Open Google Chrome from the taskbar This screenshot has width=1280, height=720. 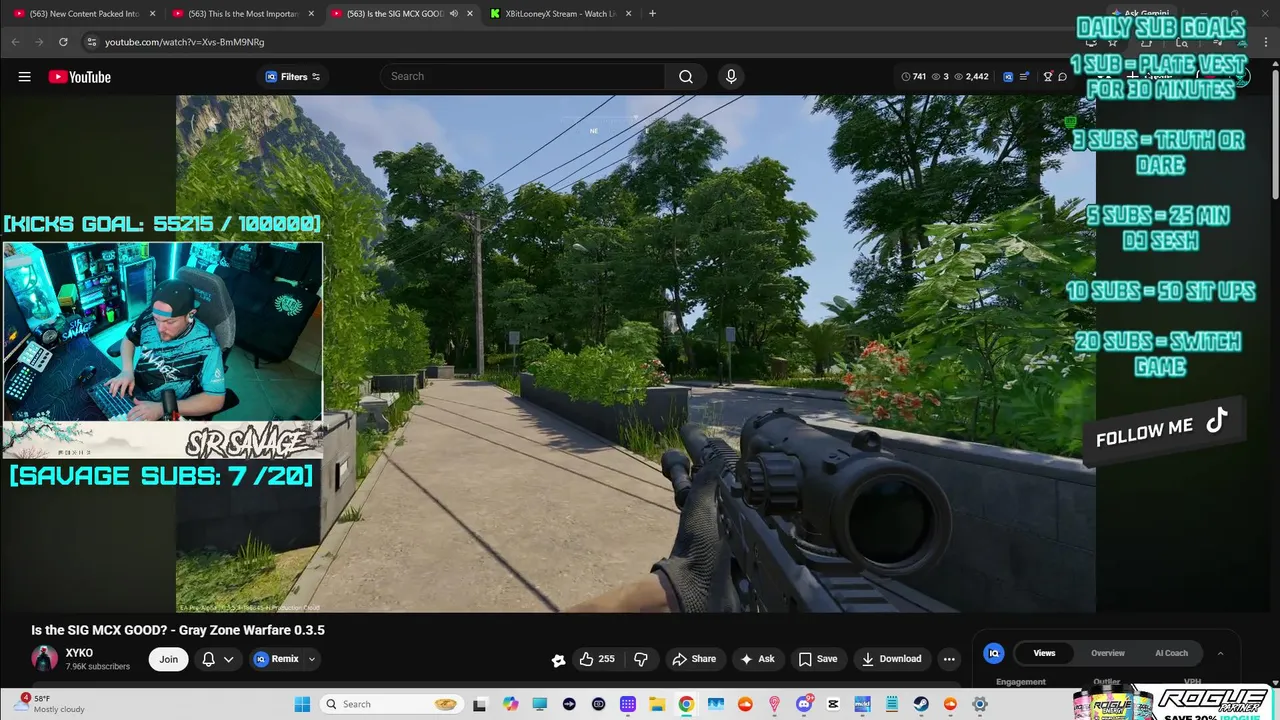tap(686, 704)
